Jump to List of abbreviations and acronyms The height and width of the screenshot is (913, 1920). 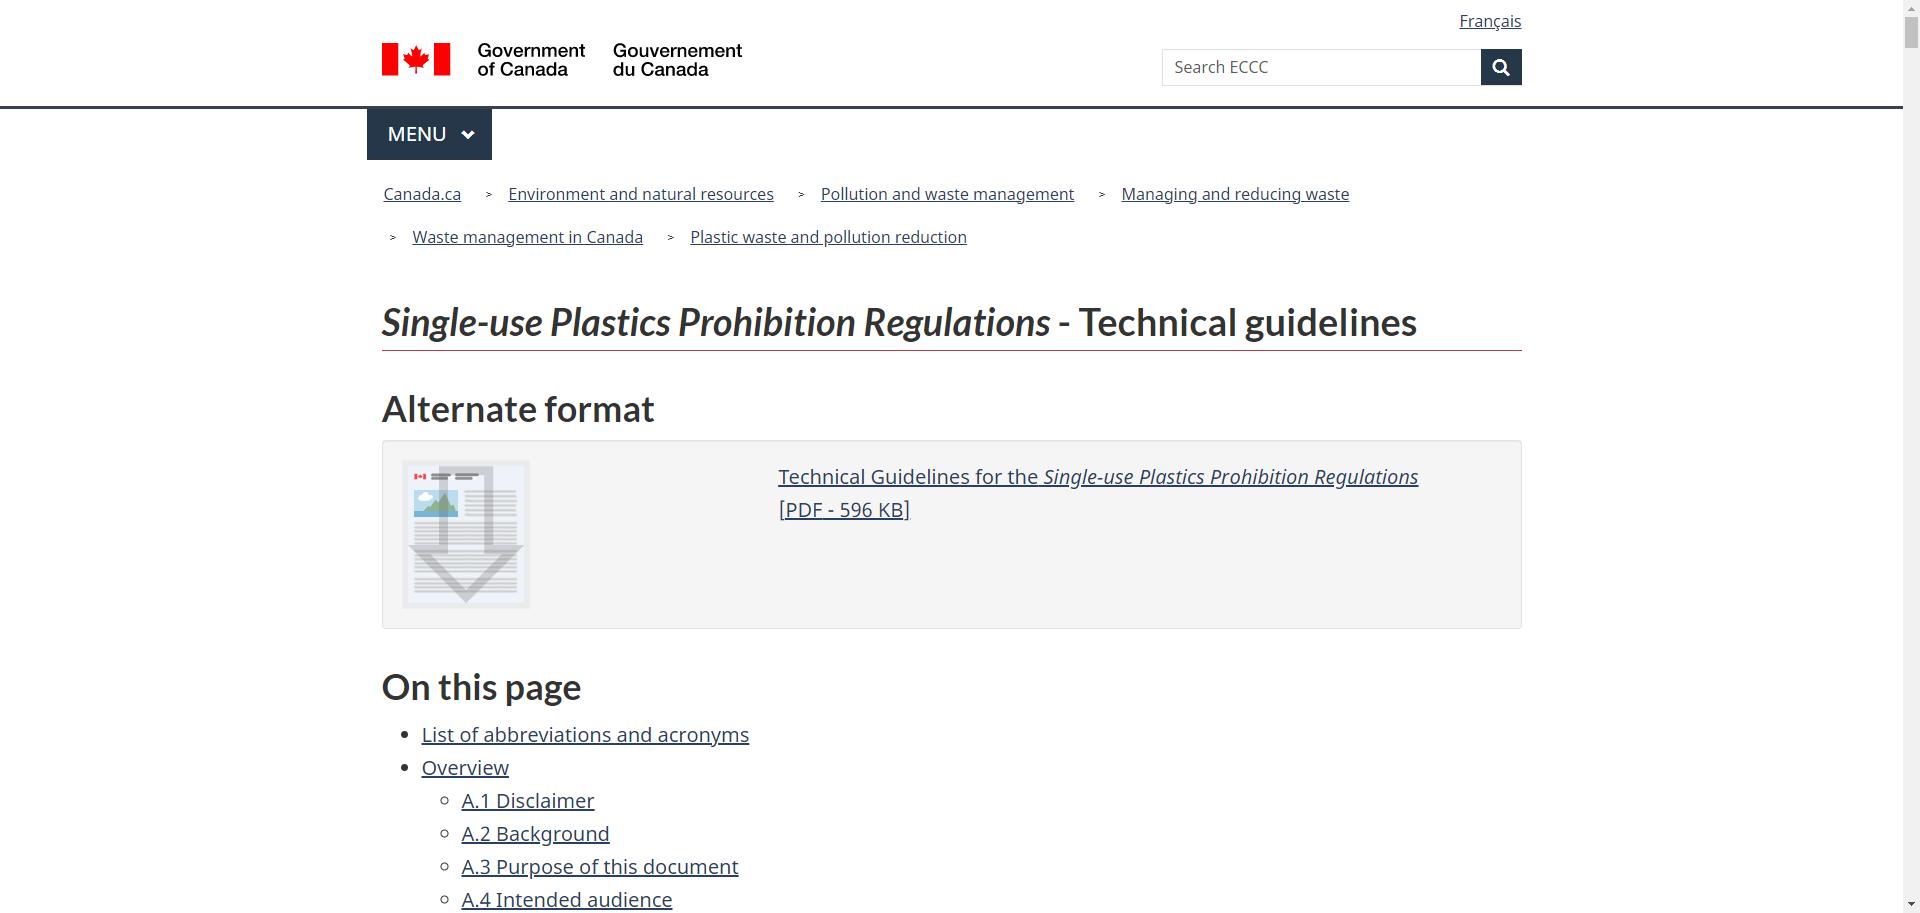point(585,735)
